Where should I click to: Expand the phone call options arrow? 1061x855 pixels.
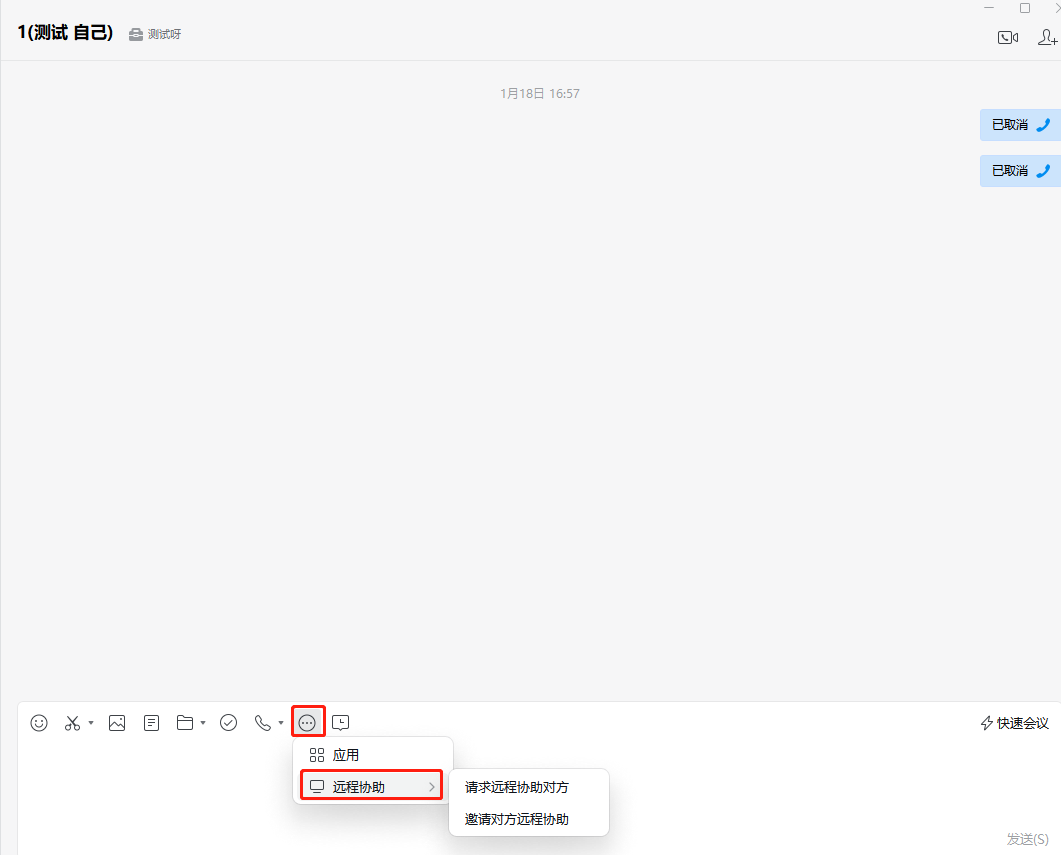[x=281, y=723]
